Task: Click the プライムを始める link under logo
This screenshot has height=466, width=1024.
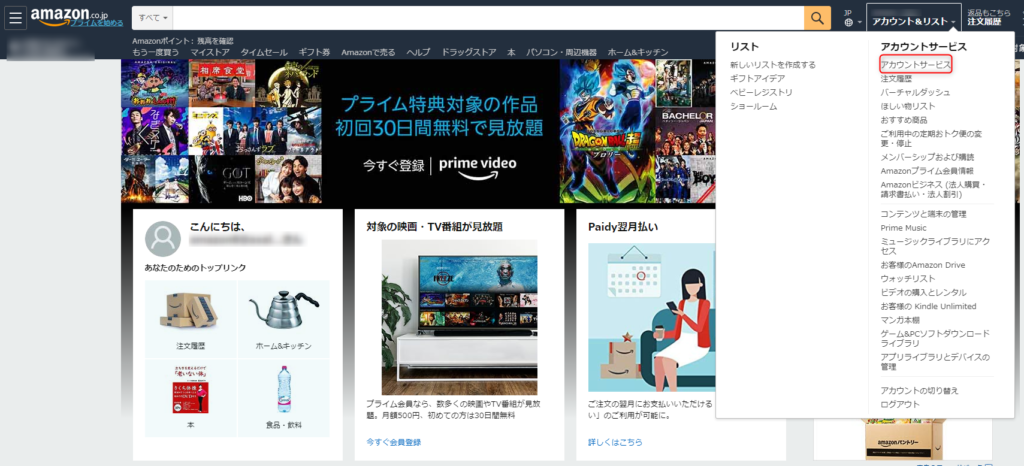Action: tap(97, 23)
